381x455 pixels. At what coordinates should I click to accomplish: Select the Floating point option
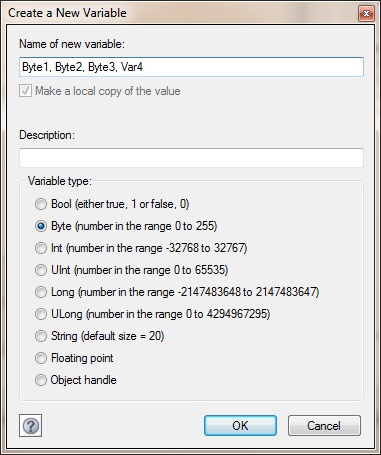[41, 358]
